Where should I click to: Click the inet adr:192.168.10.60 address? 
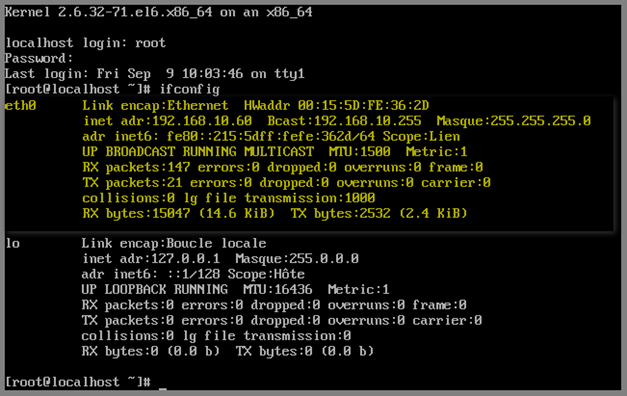[168, 121]
